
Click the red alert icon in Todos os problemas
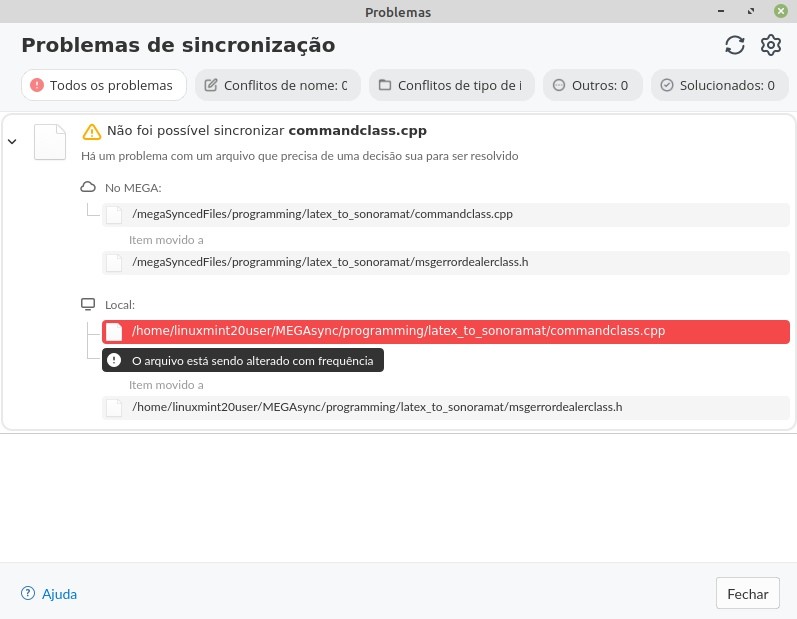pyautogui.click(x=37, y=85)
